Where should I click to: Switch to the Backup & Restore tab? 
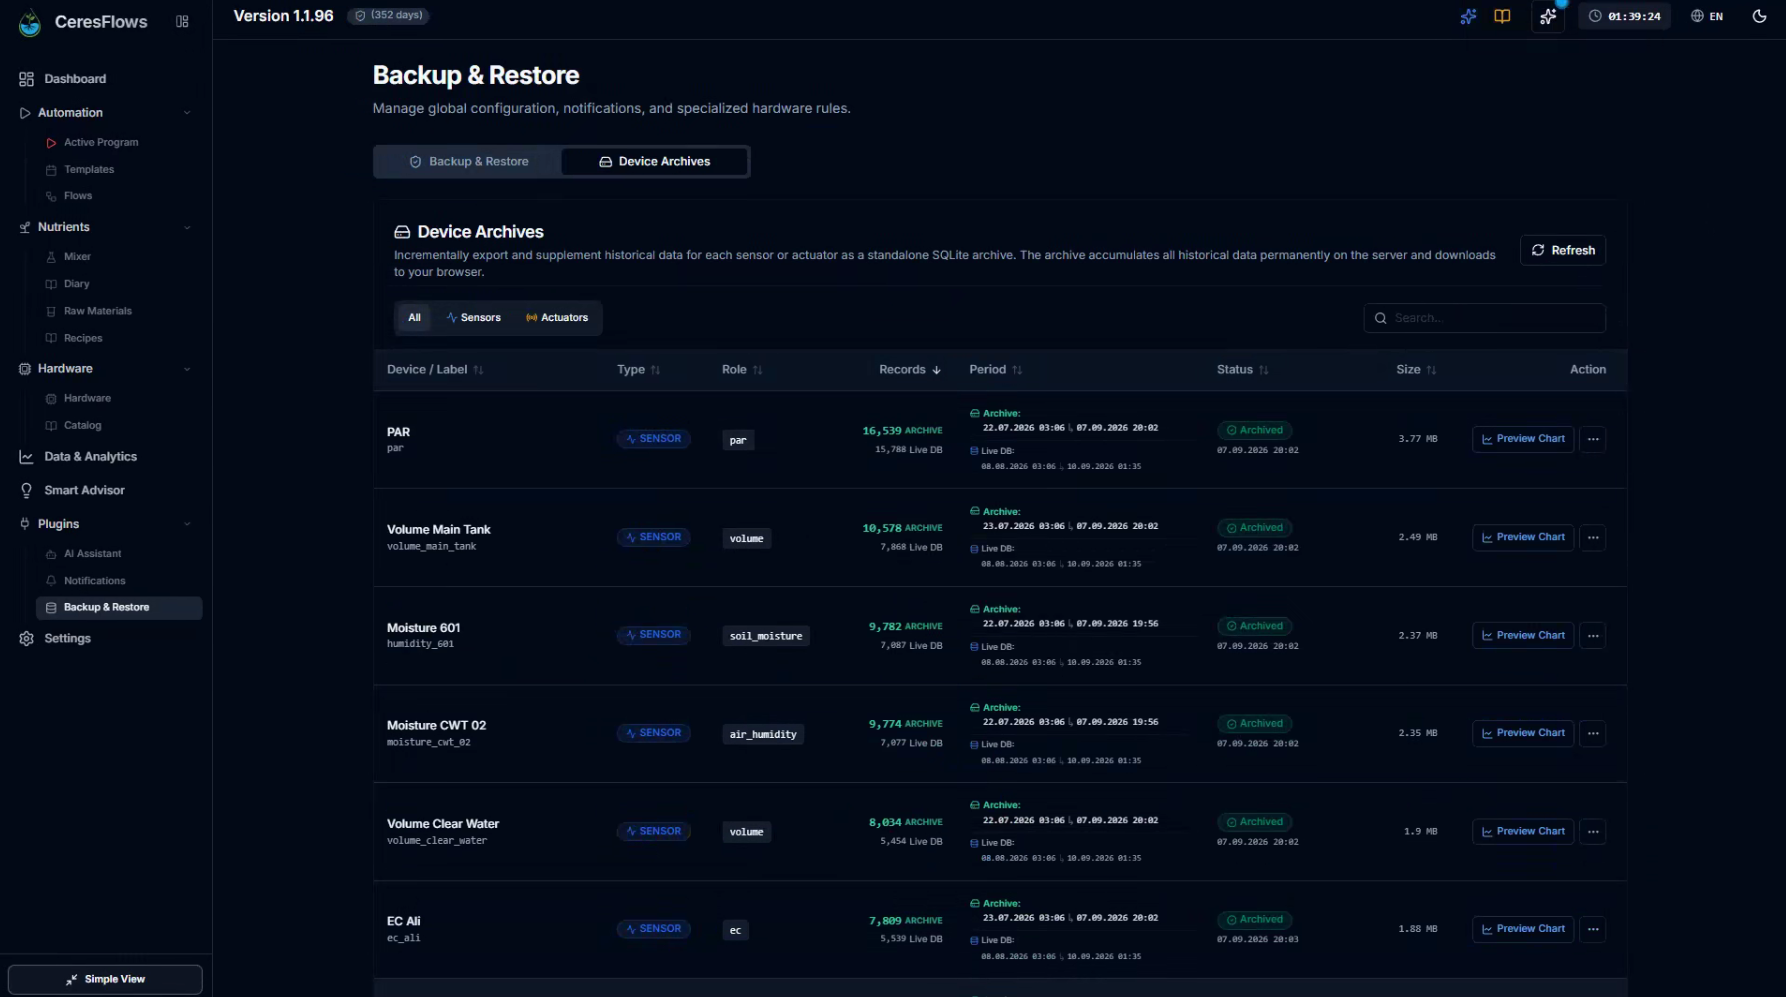468,161
